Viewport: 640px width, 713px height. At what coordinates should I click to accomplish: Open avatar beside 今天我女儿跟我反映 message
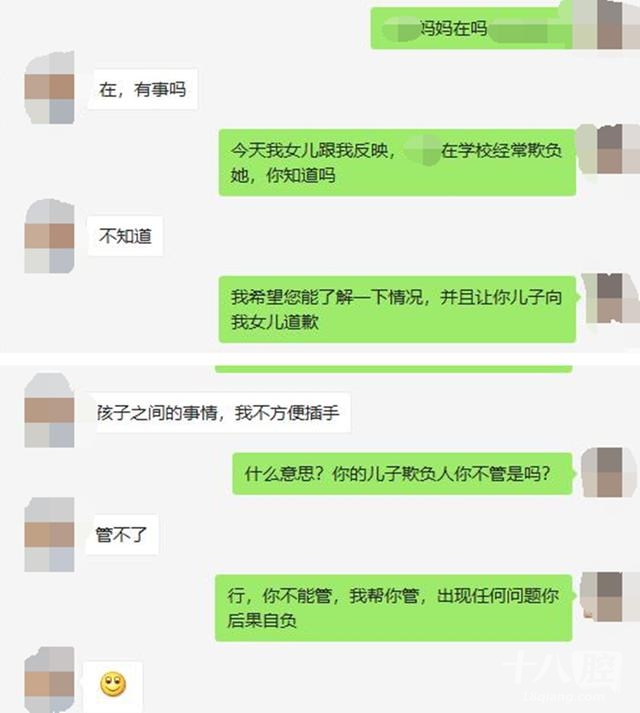609,149
